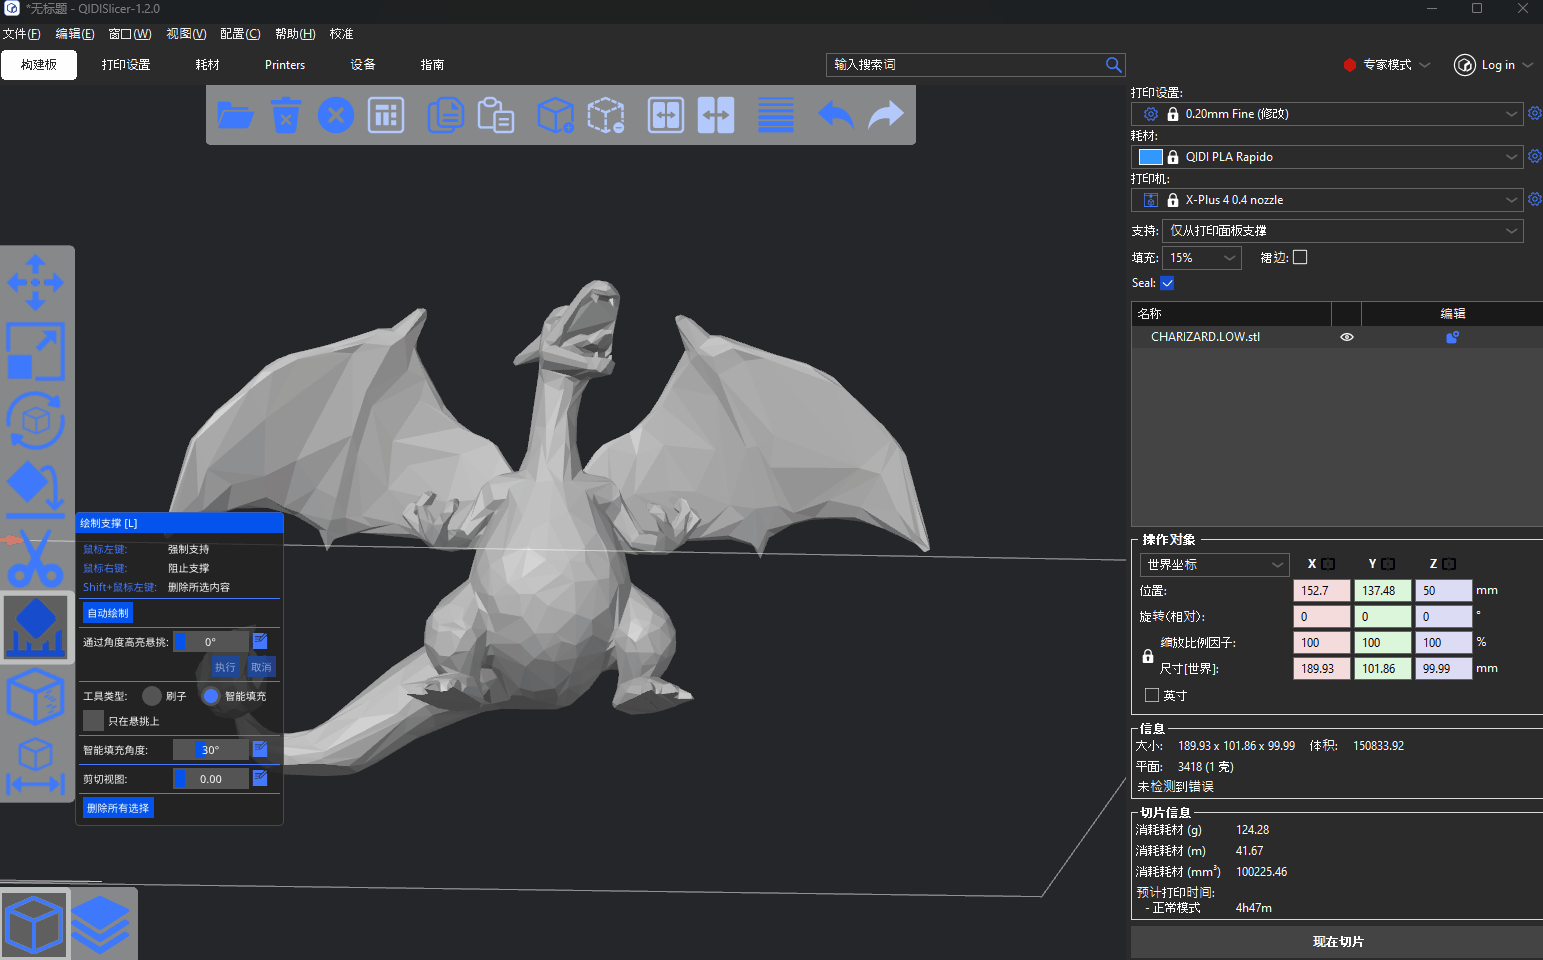Viewport: 1543px width, 960px height.
Task: Click the 执行 execute button
Action: [225, 667]
